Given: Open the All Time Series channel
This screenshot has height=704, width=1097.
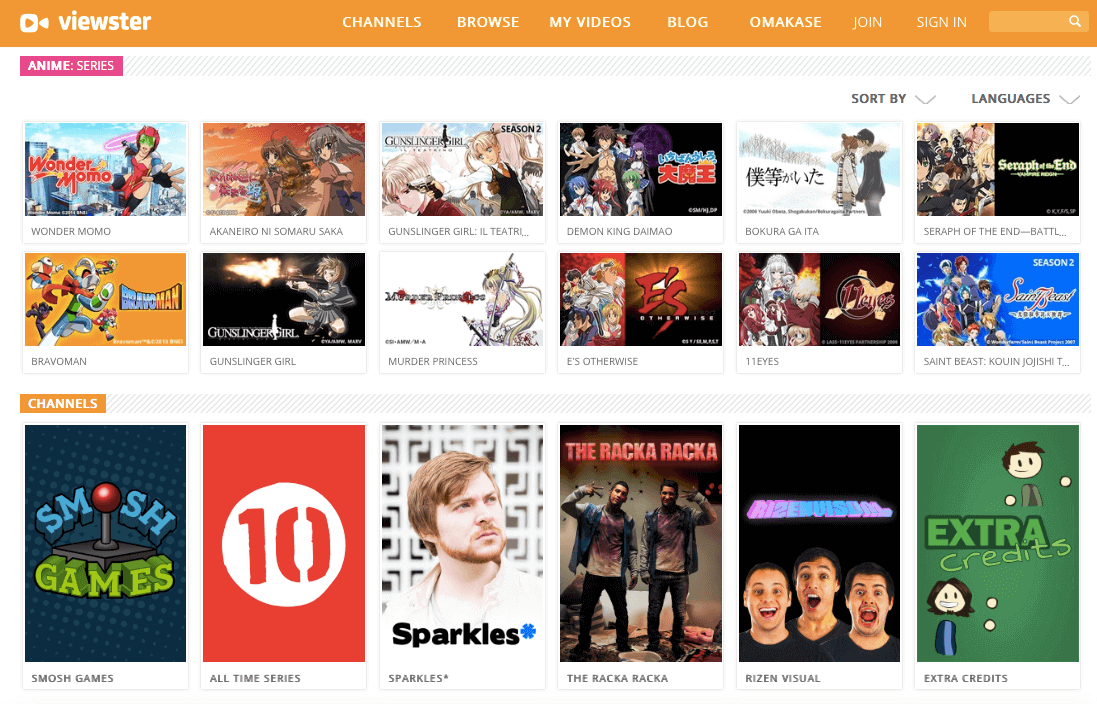Looking at the screenshot, I should pos(284,543).
